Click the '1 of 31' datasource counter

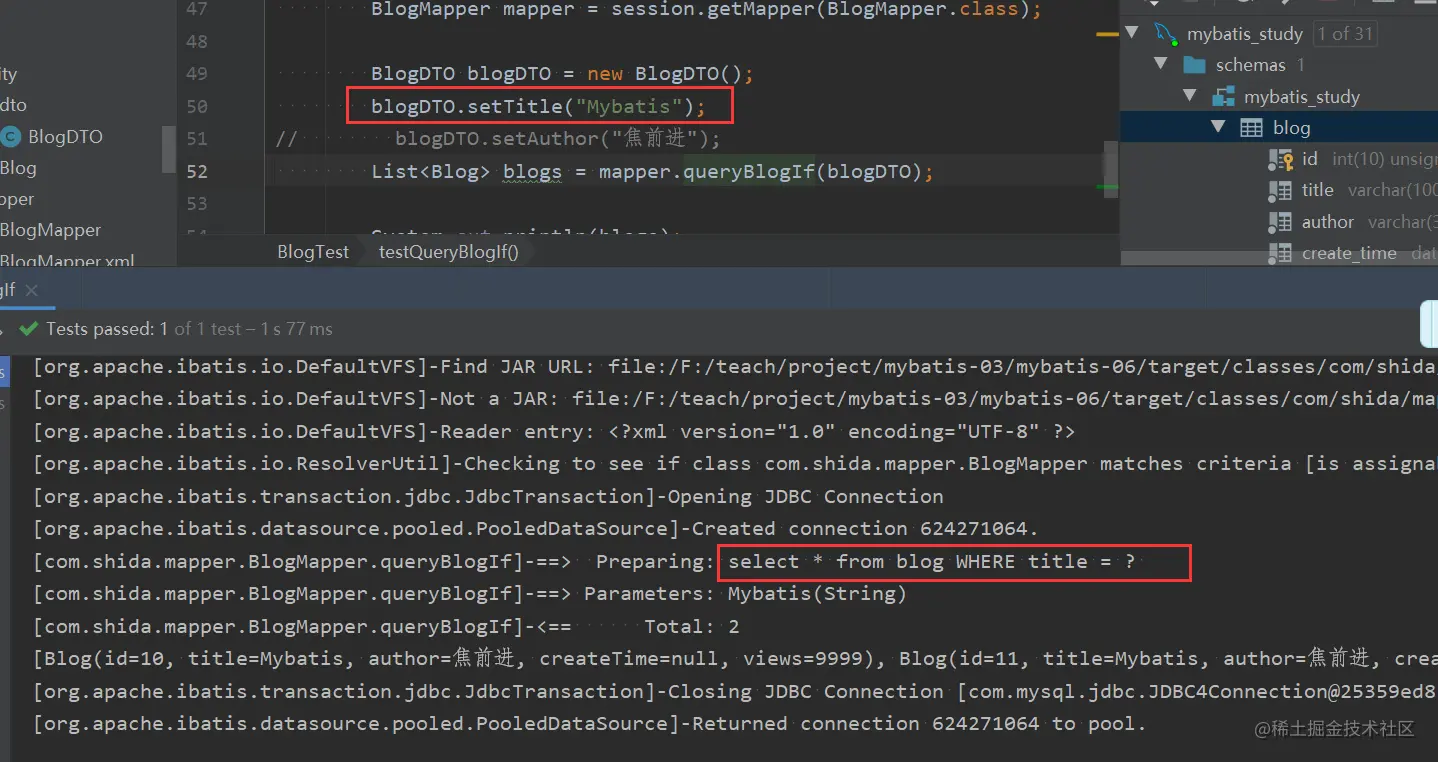click(x=1345, y=33)
